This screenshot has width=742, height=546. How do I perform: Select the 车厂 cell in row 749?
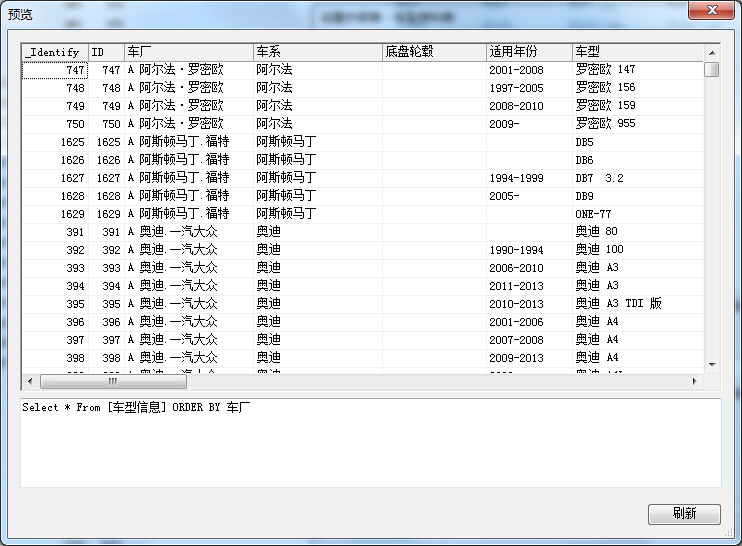189,106
